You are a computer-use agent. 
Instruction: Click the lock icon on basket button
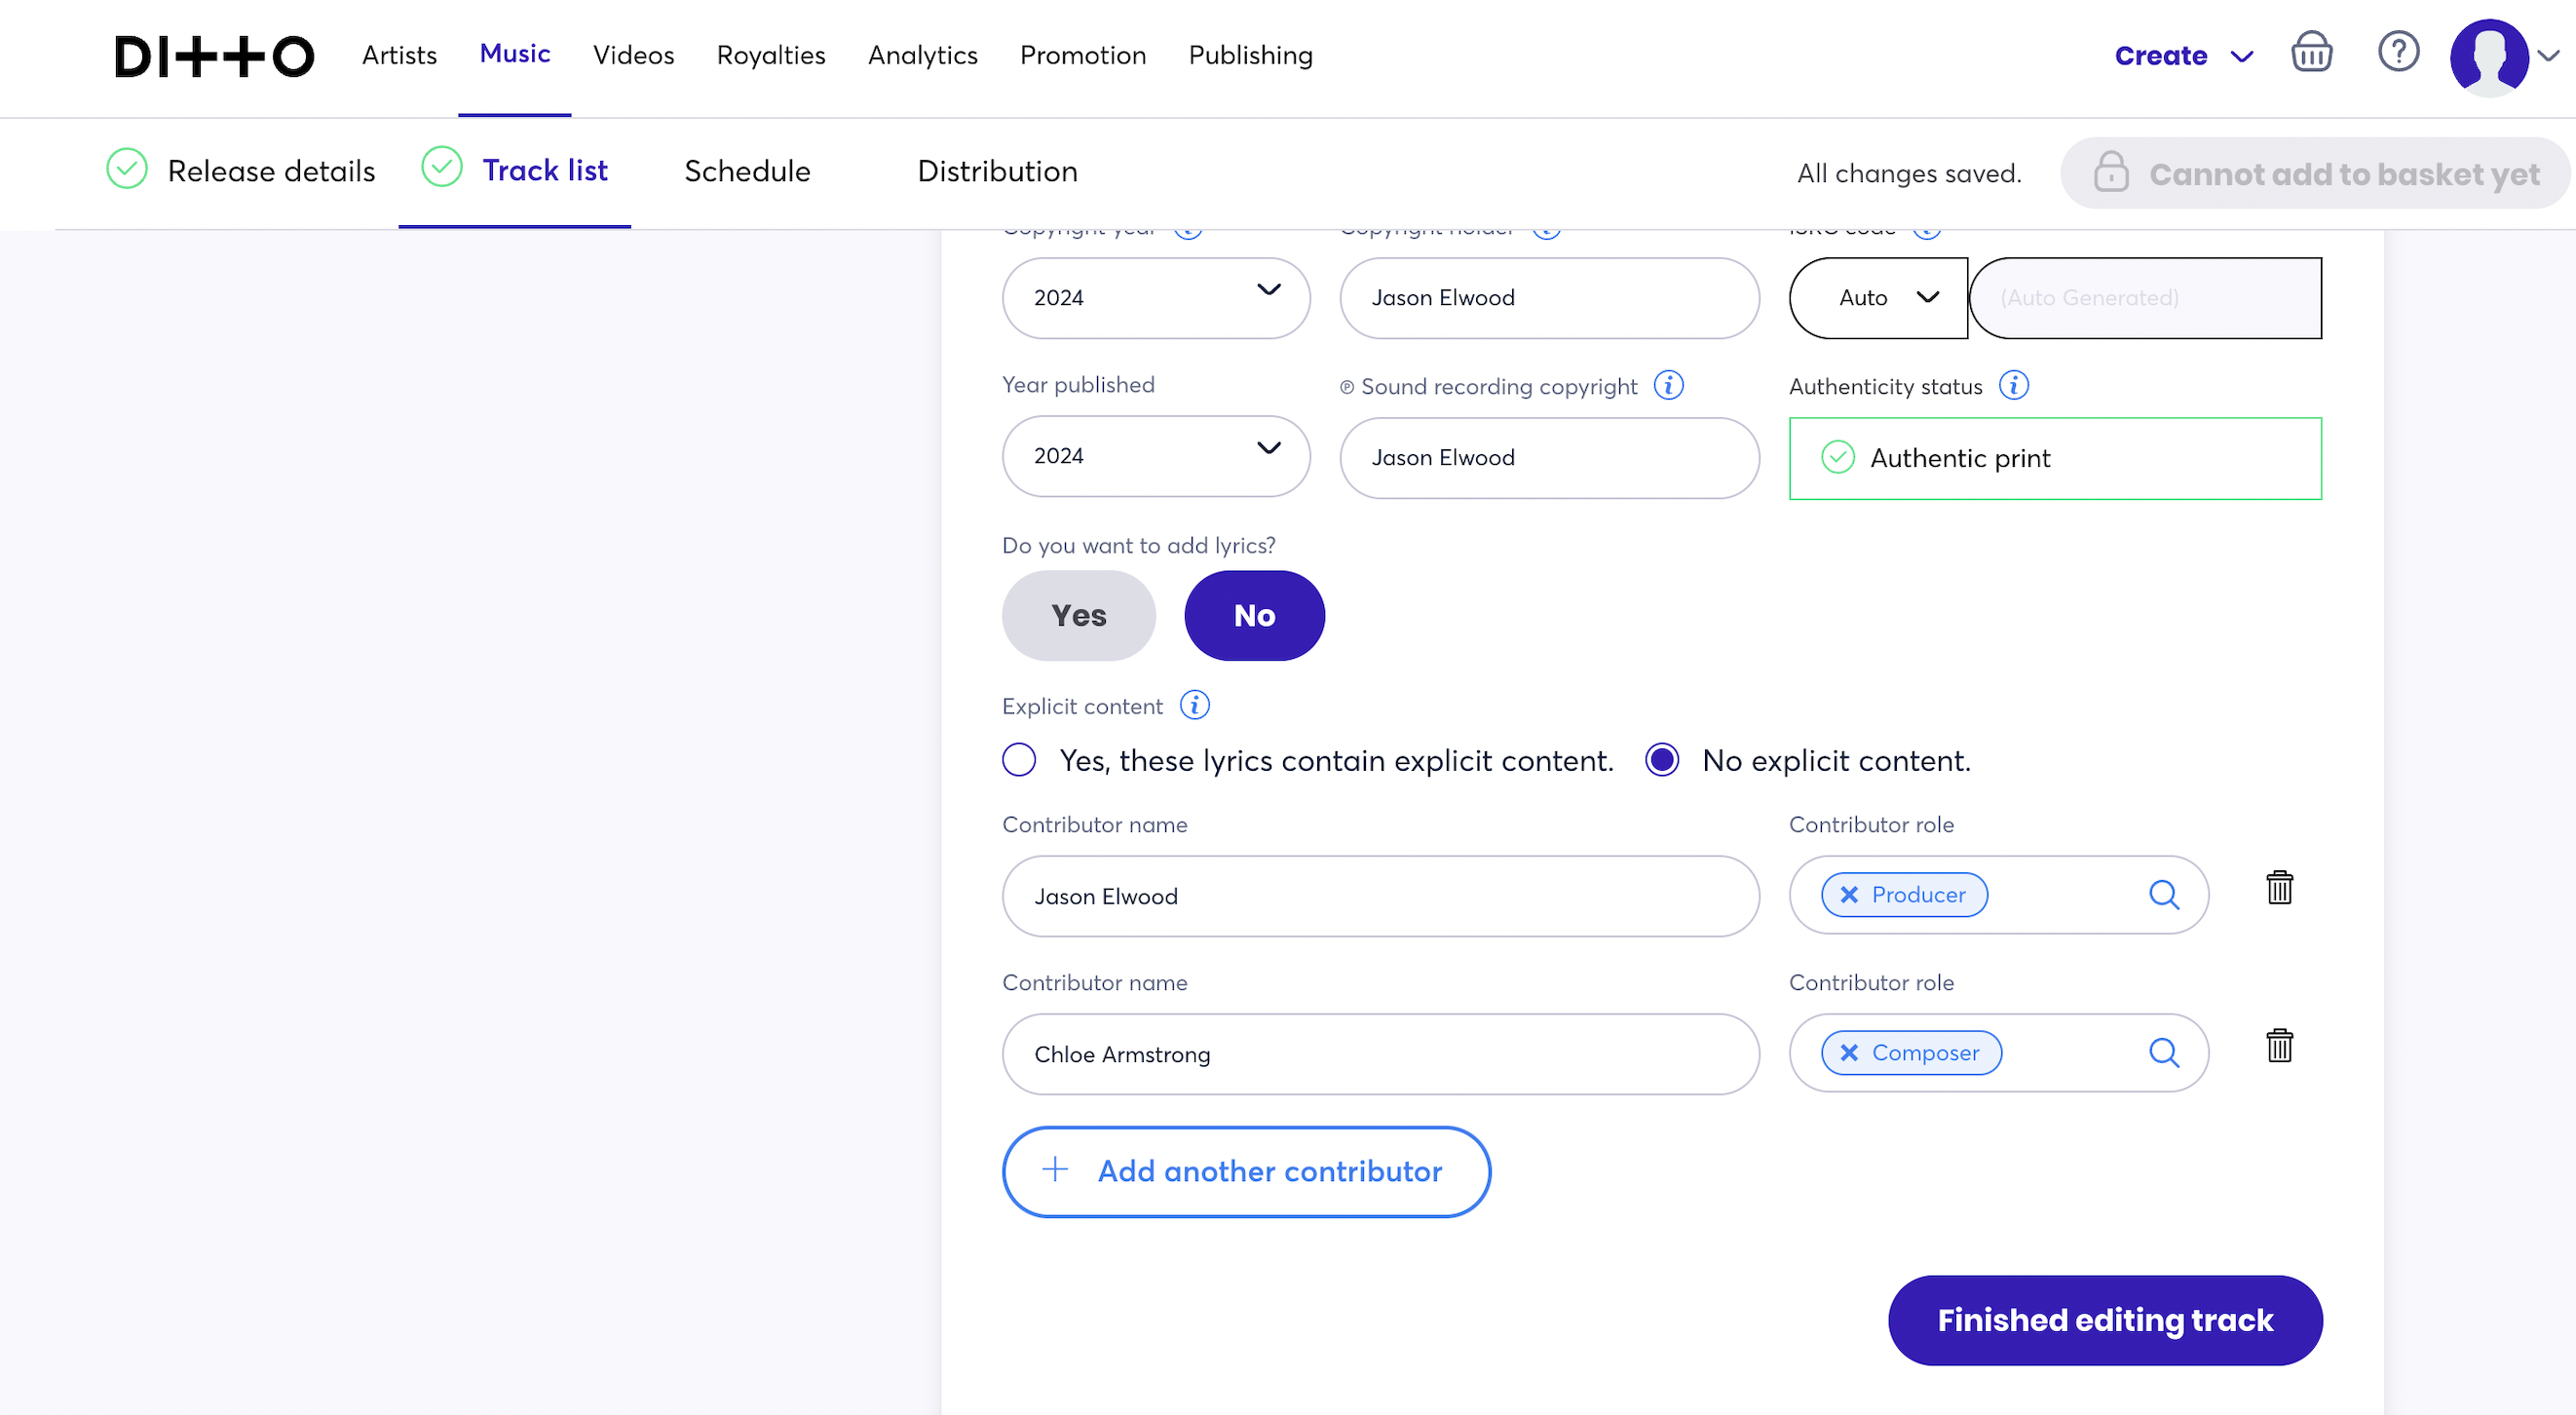(x=2111, y=172)
